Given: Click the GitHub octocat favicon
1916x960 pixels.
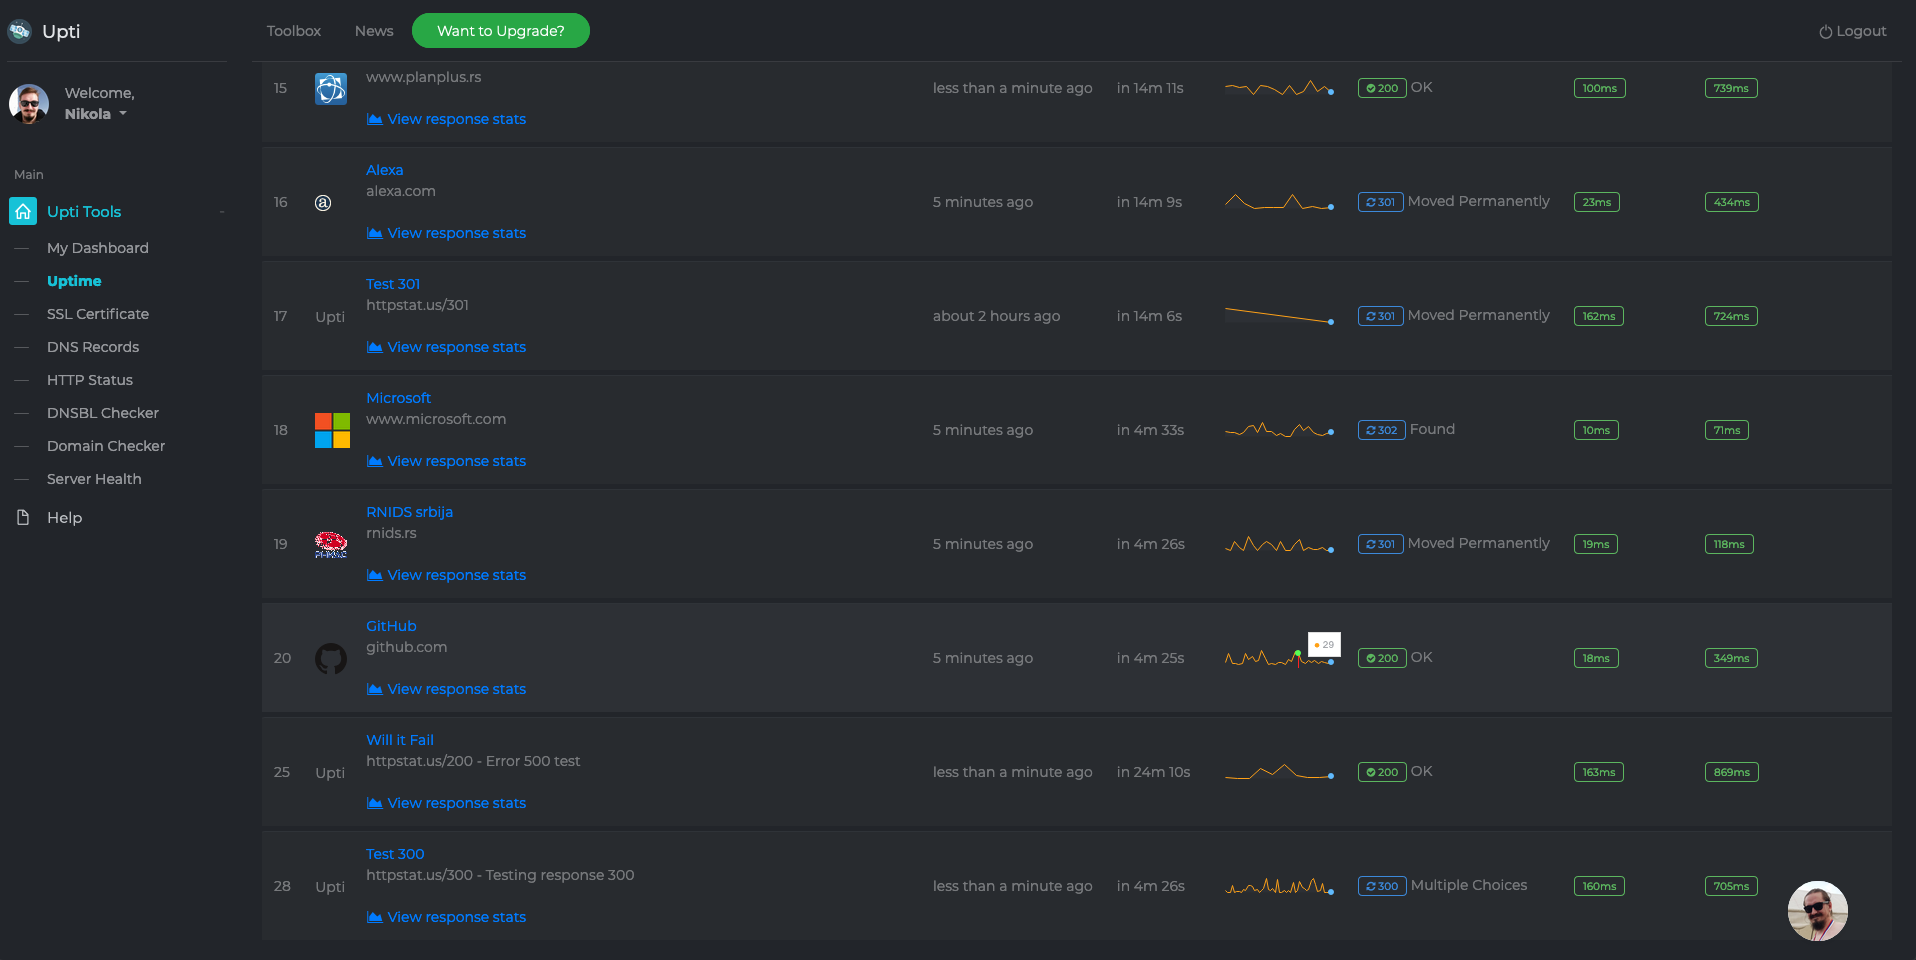Looking at the screenshot, I should [x=331, y=658].
